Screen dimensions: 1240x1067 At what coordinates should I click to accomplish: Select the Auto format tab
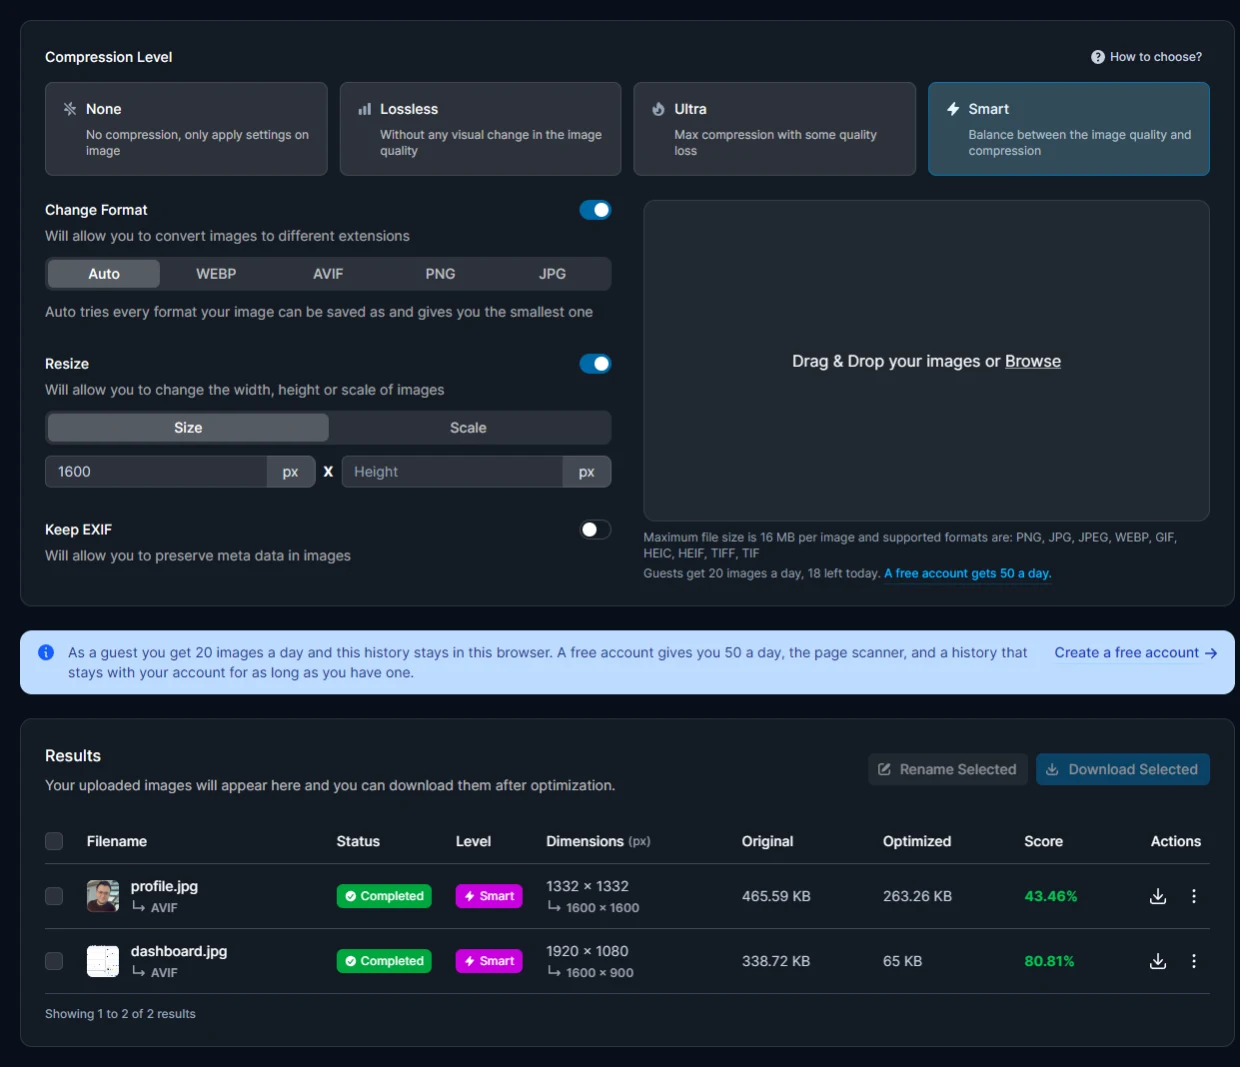104,274
